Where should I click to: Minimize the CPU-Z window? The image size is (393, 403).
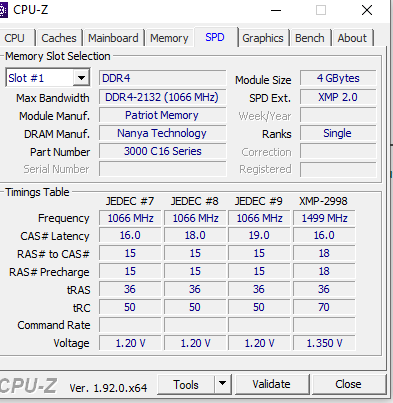[x=276, y=10]
